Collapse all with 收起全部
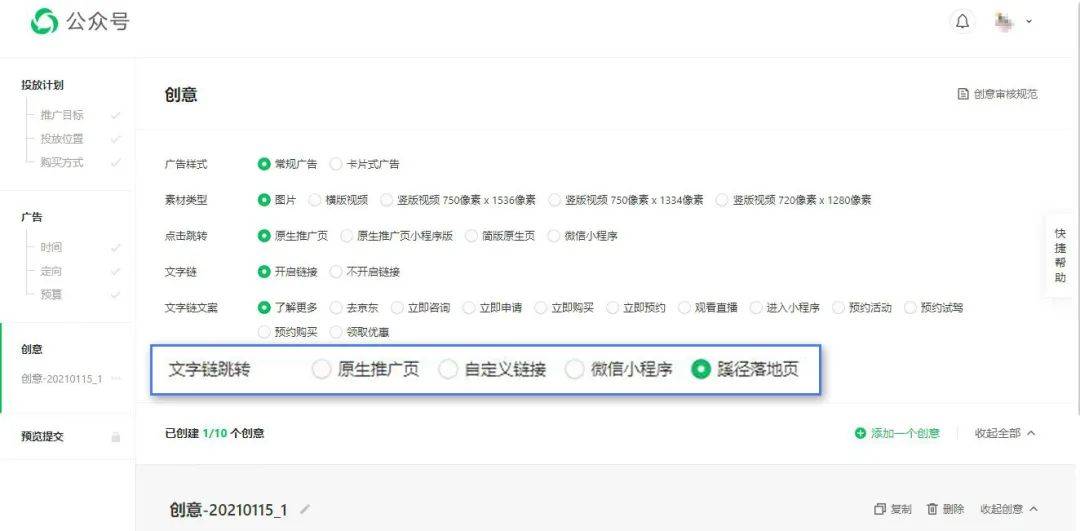Image resolution: width=1080 pixels, height=531 pixels. coord(1005,433)
